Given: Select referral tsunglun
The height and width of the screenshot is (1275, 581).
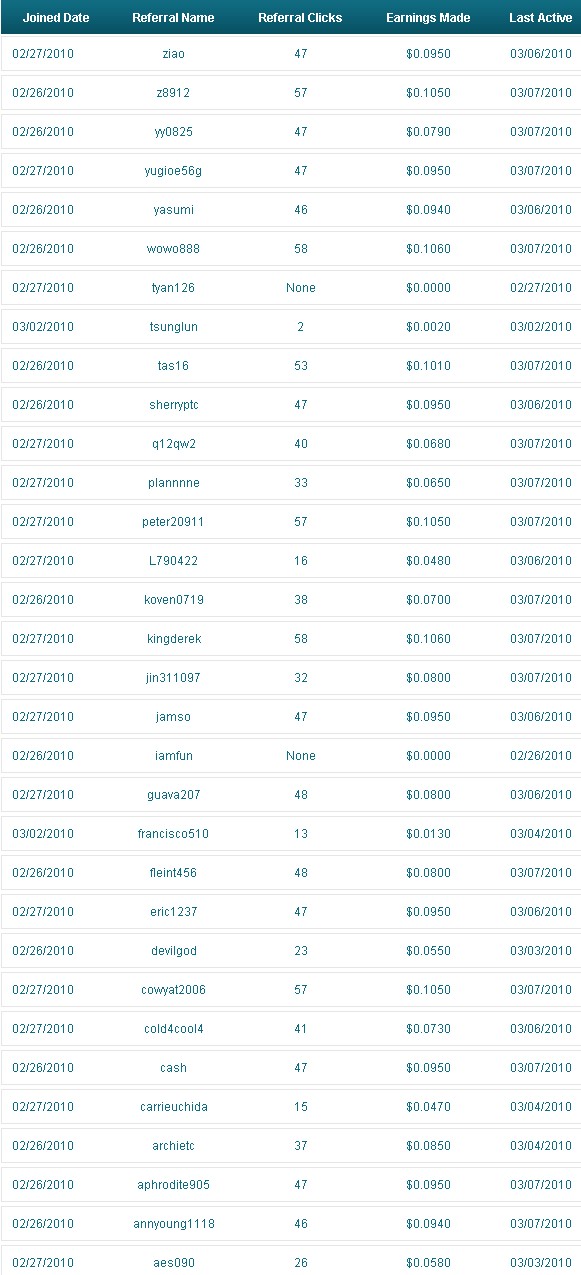Looking at the screenshot, I should [x=173, y=327].
